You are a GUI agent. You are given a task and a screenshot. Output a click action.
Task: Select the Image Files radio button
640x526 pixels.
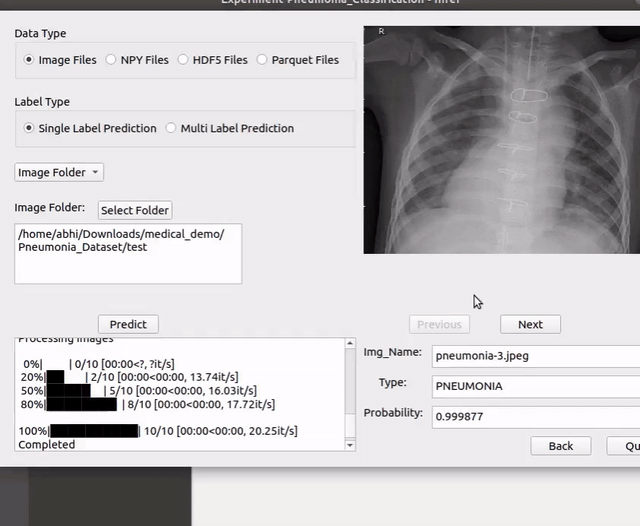(x=29, y=60)
